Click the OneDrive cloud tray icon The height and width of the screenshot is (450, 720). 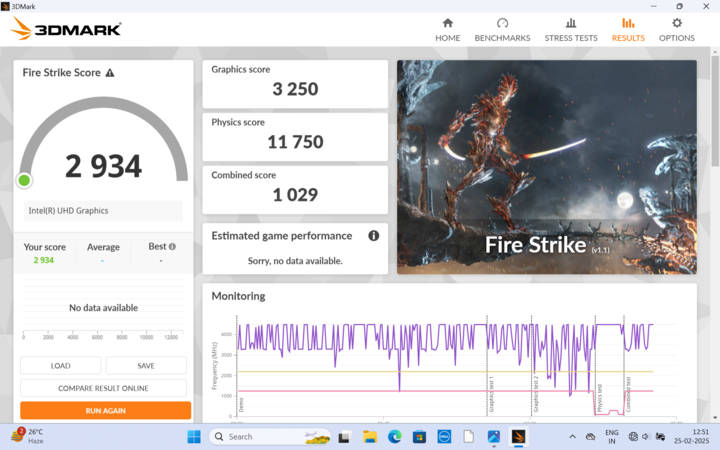(591, 437)
